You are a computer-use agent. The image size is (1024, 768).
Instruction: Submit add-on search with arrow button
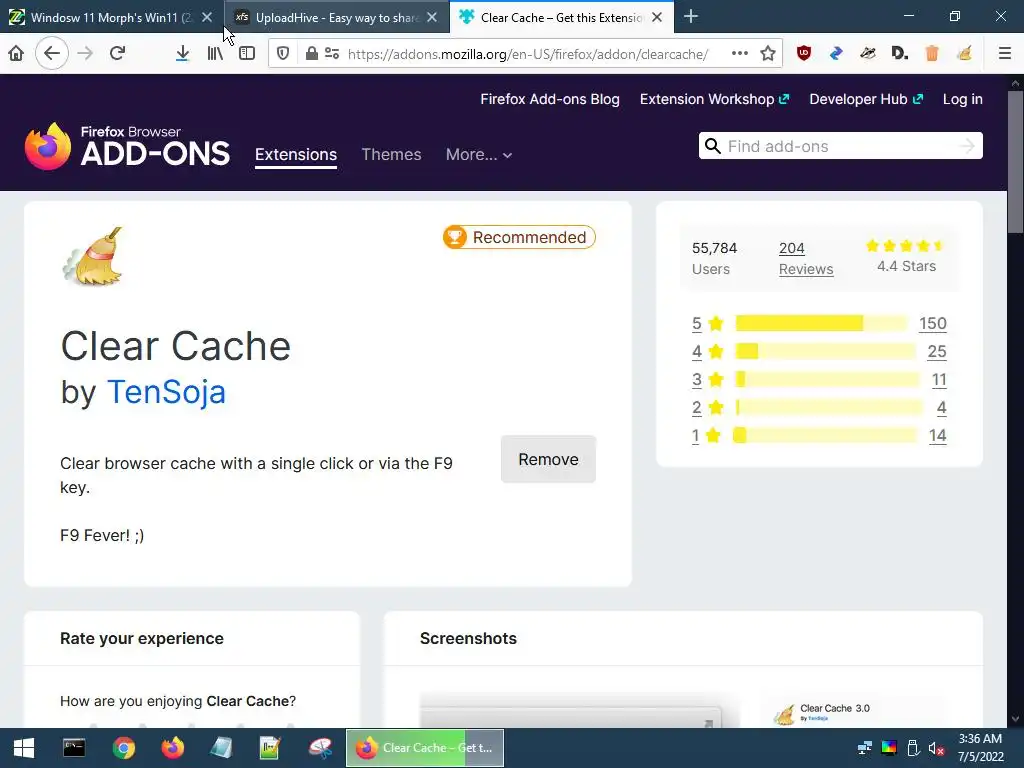tap(967, 146)
